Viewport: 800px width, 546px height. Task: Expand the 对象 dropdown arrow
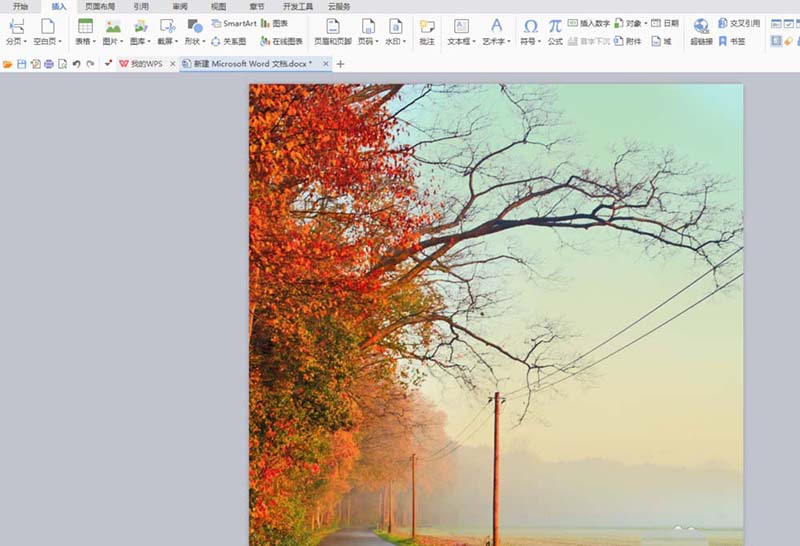tap(645, 24)
